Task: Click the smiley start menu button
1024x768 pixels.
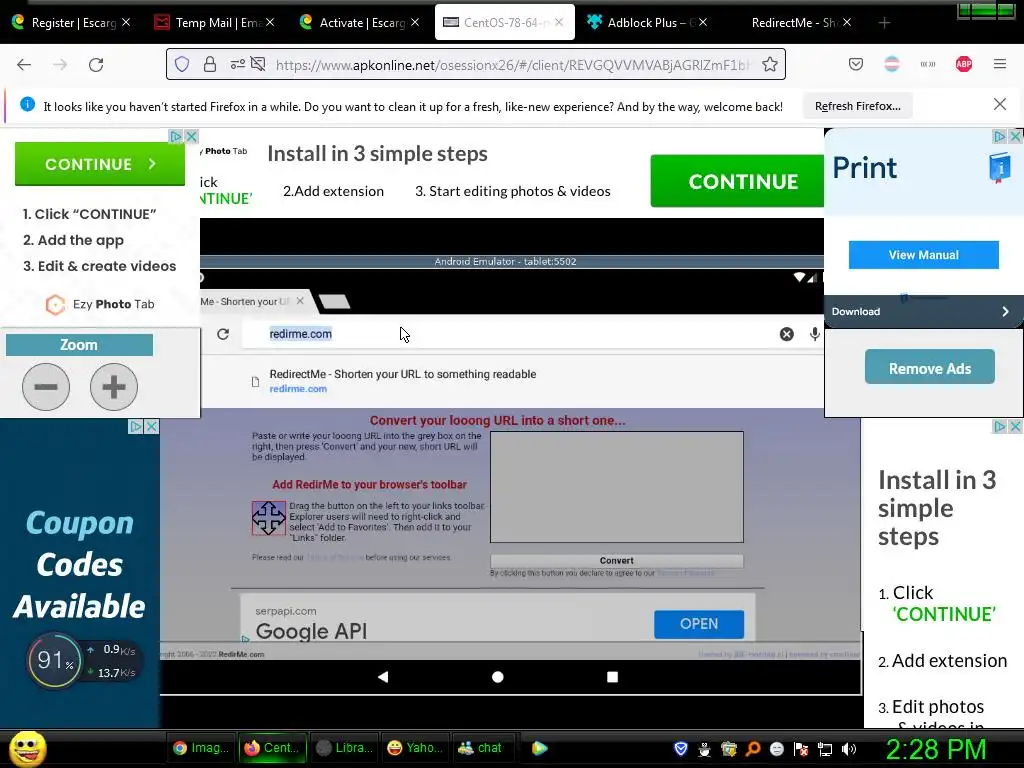Action: [x=27, y=748]
